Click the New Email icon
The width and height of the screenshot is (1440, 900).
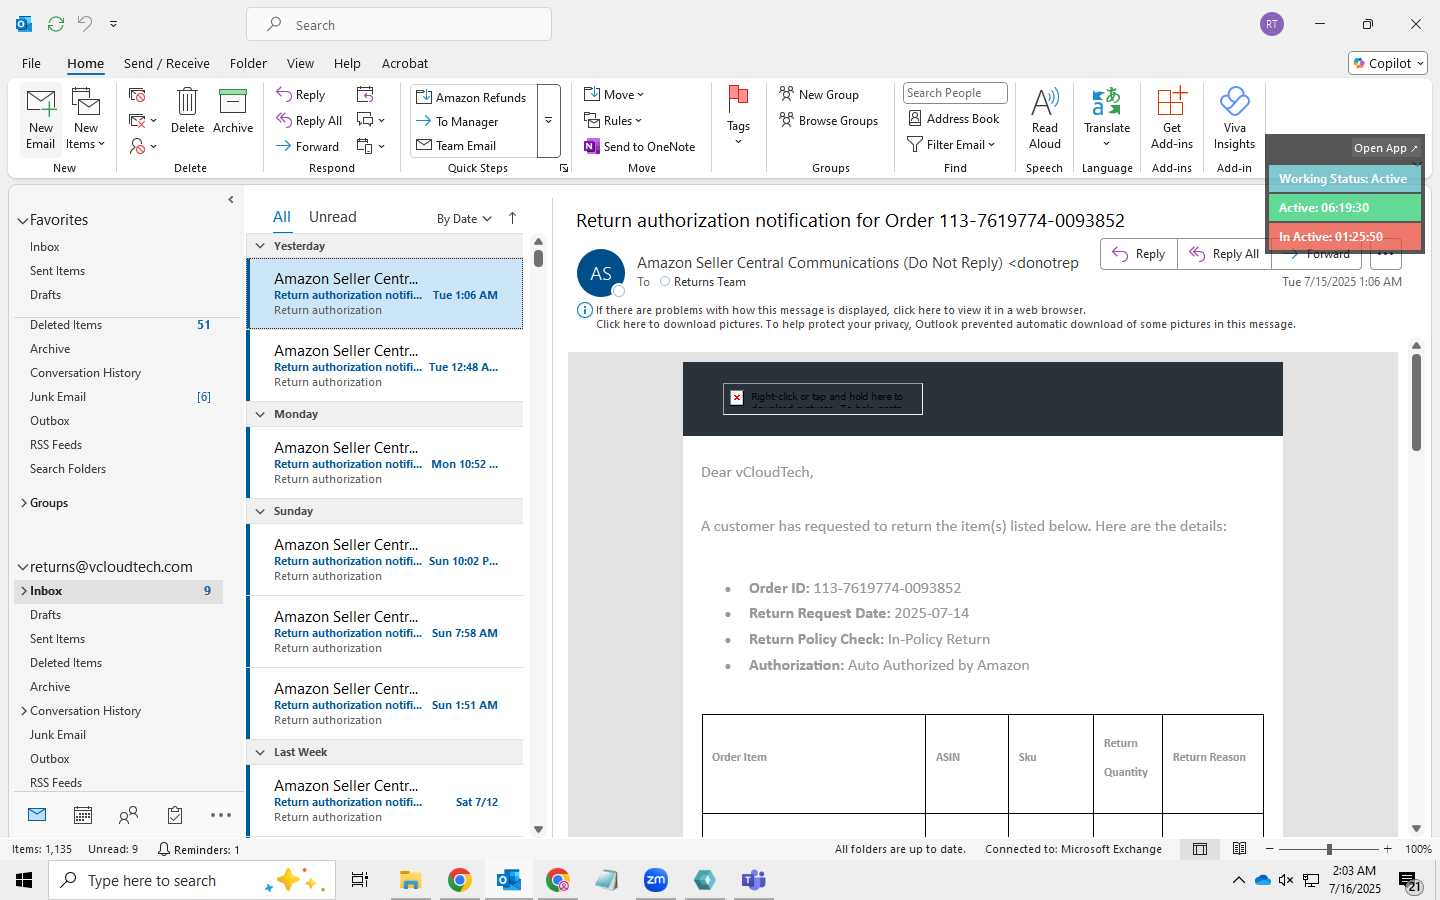41,119
